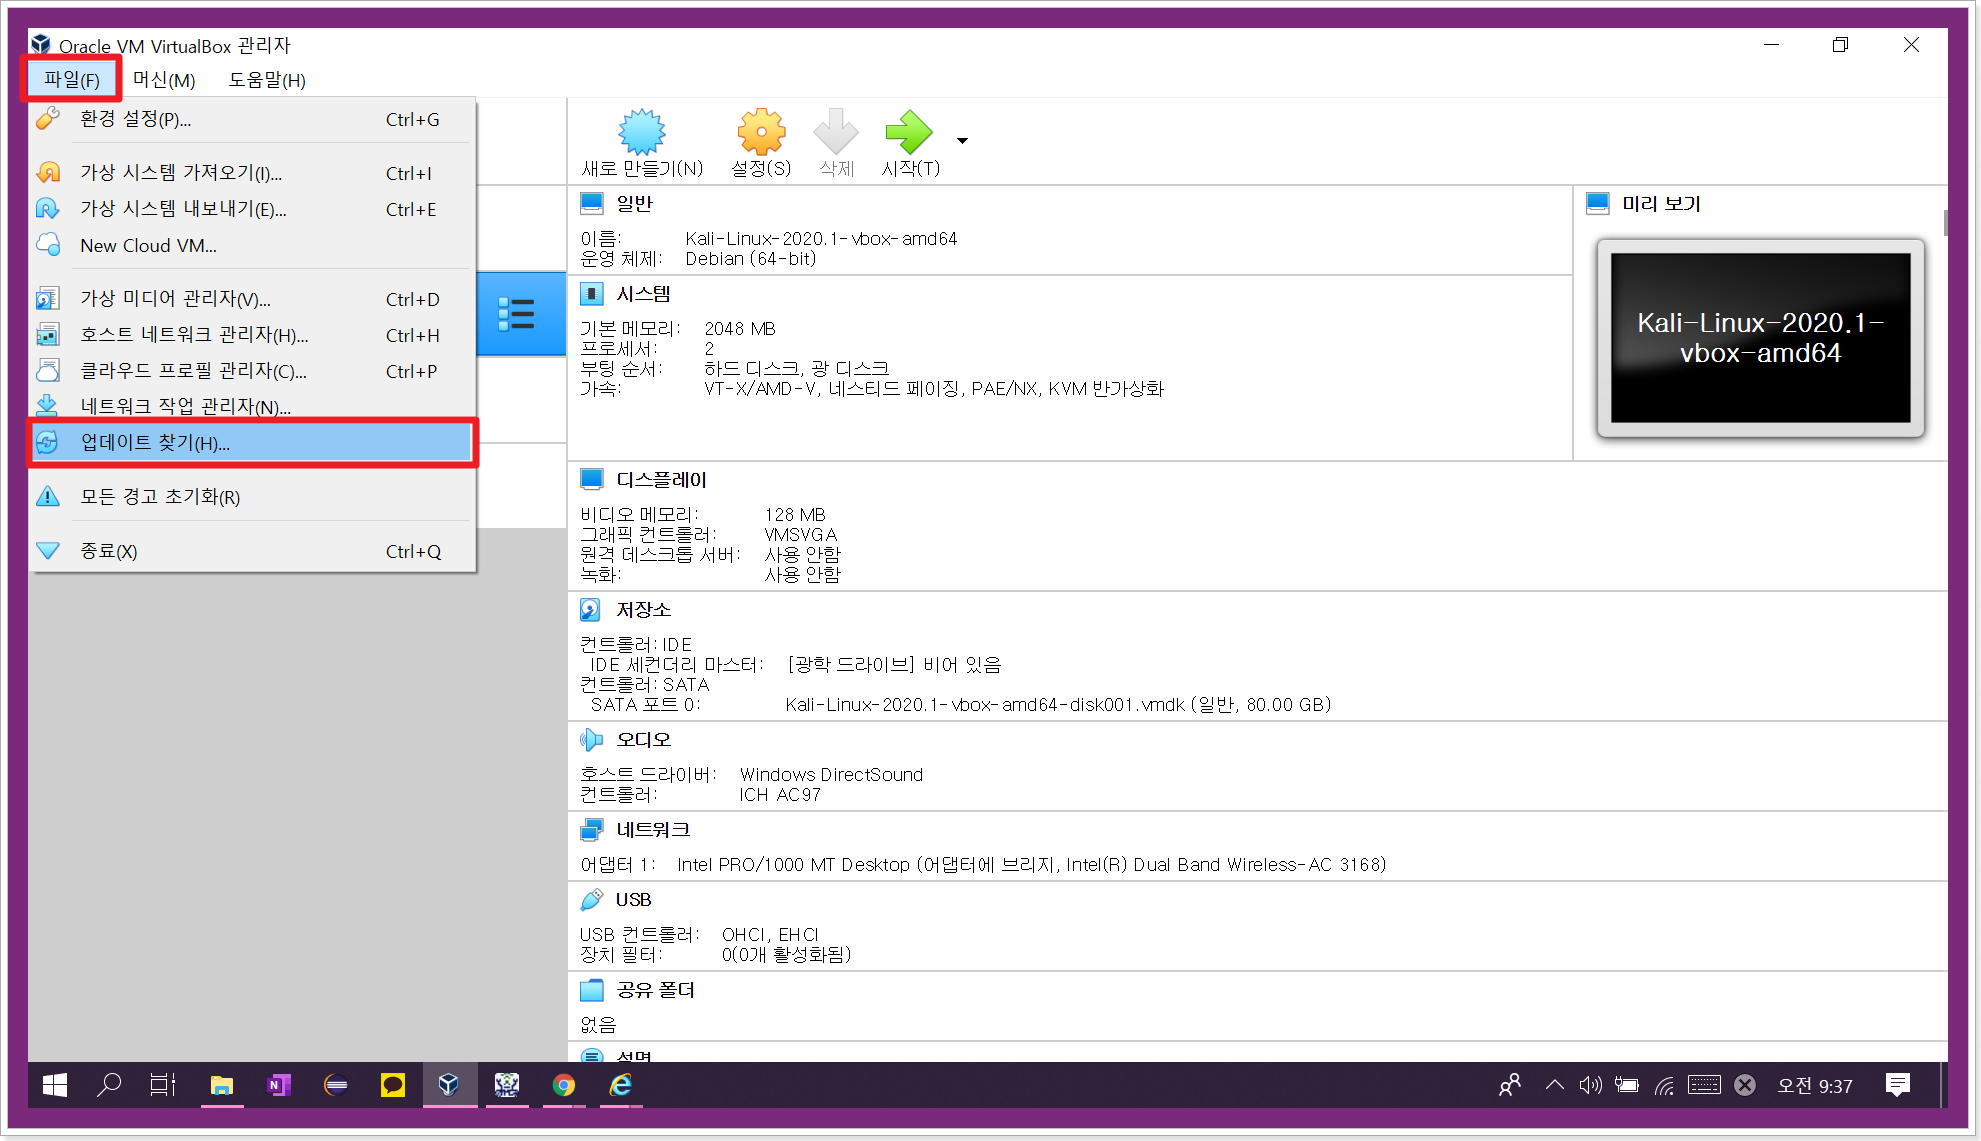Open the 도움말(H) menu
Screen dimensions: 1981x1141
pos(267,80)
